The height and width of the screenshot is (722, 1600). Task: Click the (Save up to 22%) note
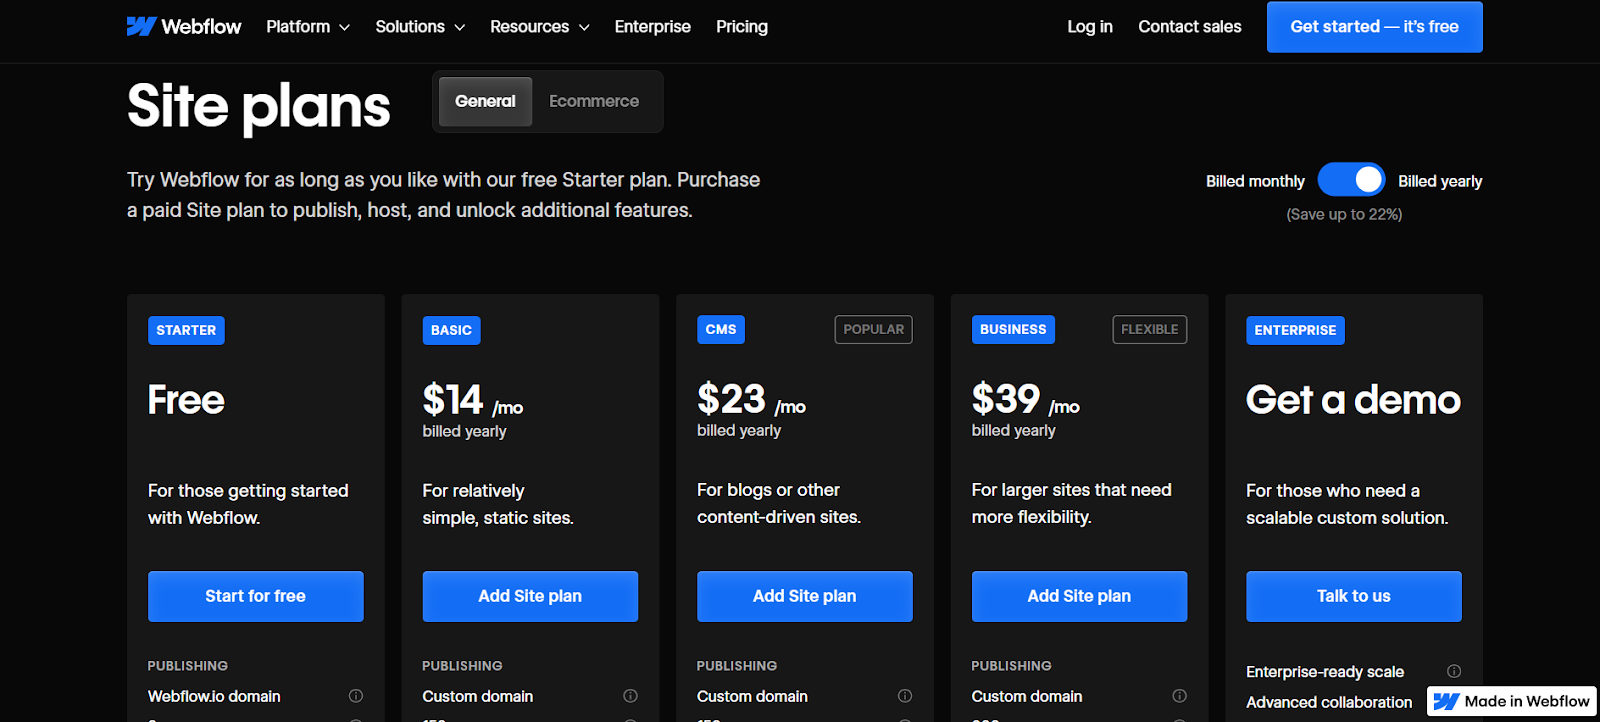(x=1344, y=214)
